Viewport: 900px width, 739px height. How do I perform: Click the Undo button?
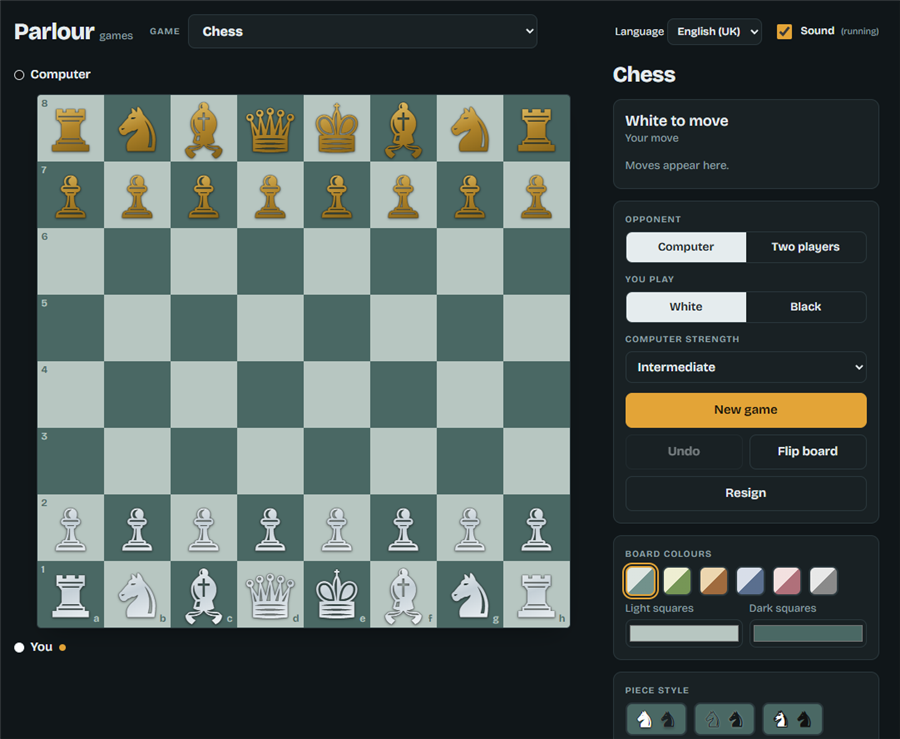[x=684, y=452]
